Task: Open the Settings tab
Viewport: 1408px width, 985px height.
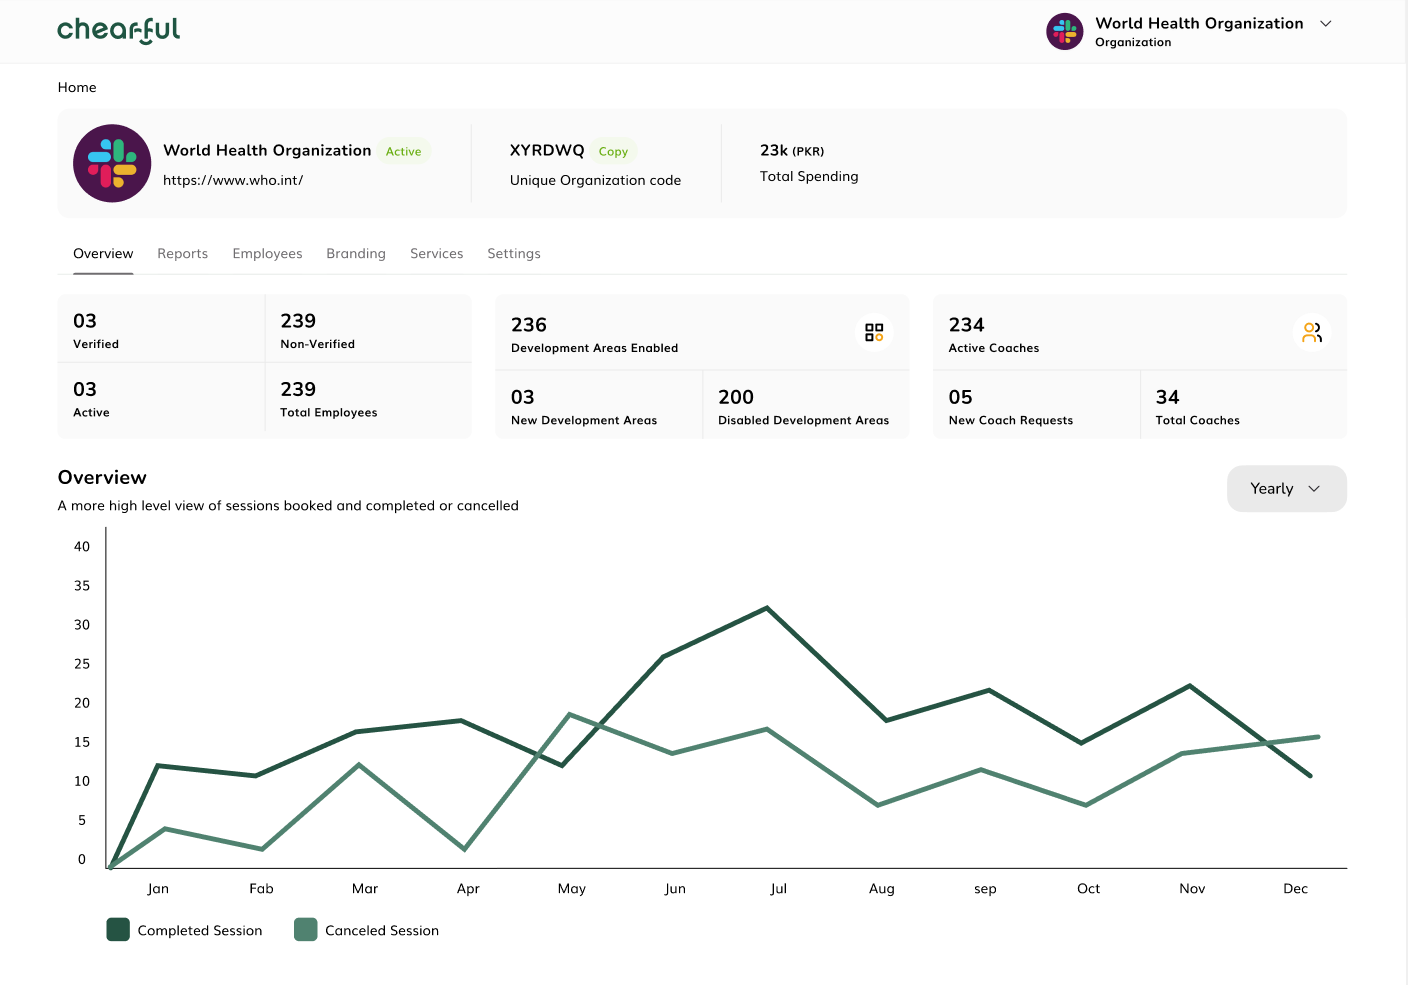Action: pyautogui.click(x=513, y=254)
